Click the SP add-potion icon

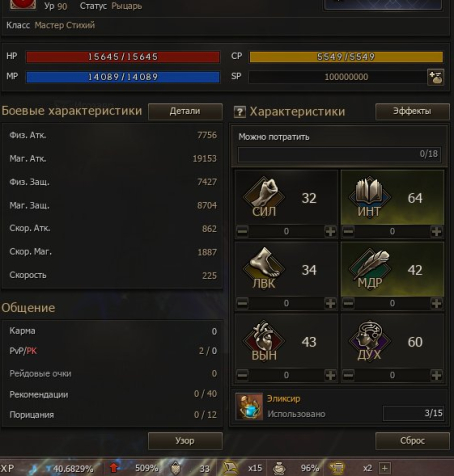pyautogui.click(x=435, y=77)
